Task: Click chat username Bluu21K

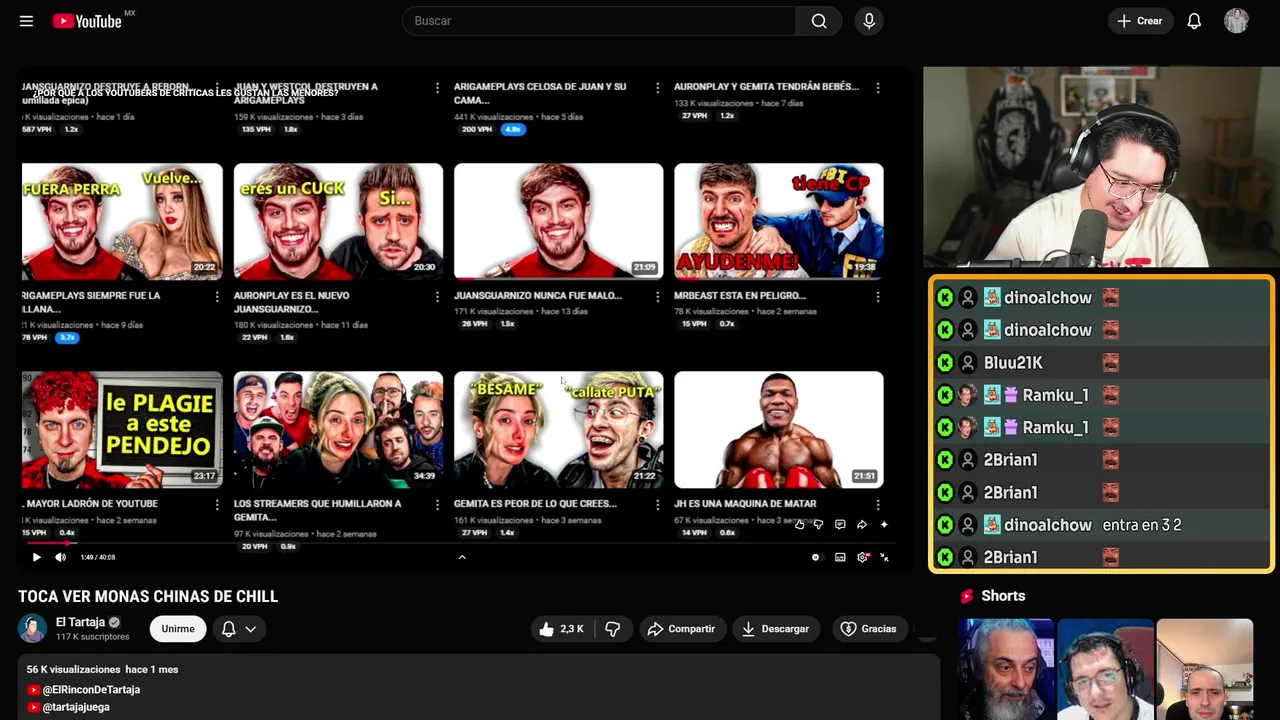Action: (1013, 362)
